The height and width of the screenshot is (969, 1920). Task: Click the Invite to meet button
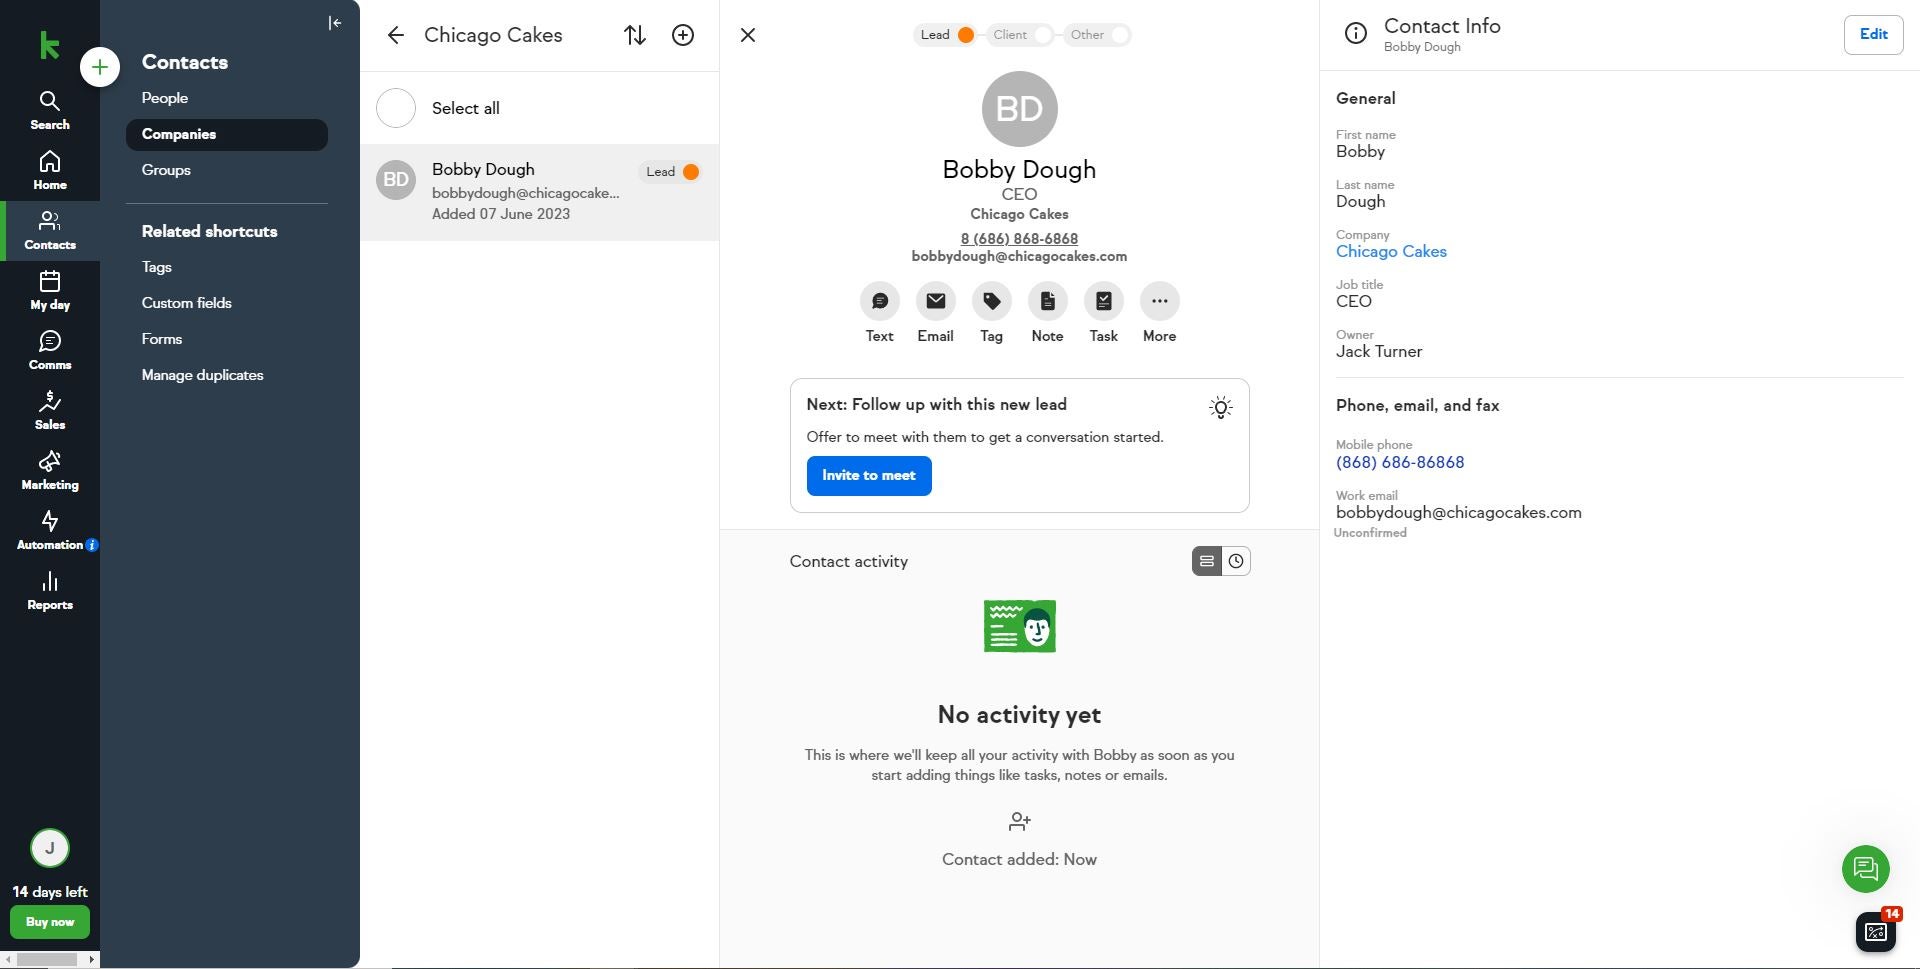click(x=868, y=476)
